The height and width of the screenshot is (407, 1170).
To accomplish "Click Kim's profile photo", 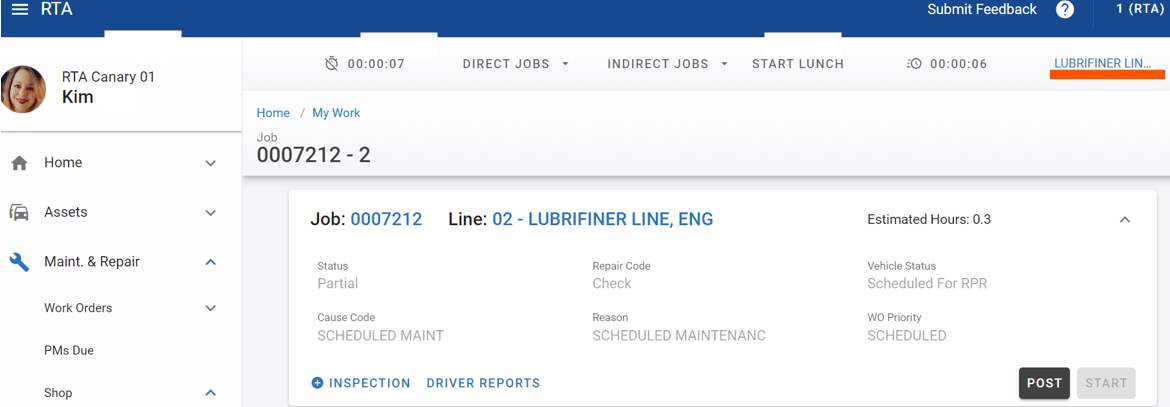I will [x=23, y=89].
